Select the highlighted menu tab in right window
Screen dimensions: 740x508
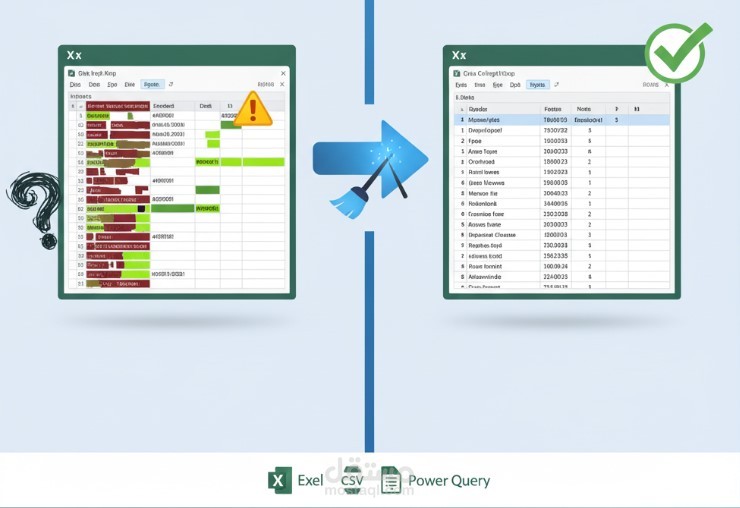(x=538, y=85)
